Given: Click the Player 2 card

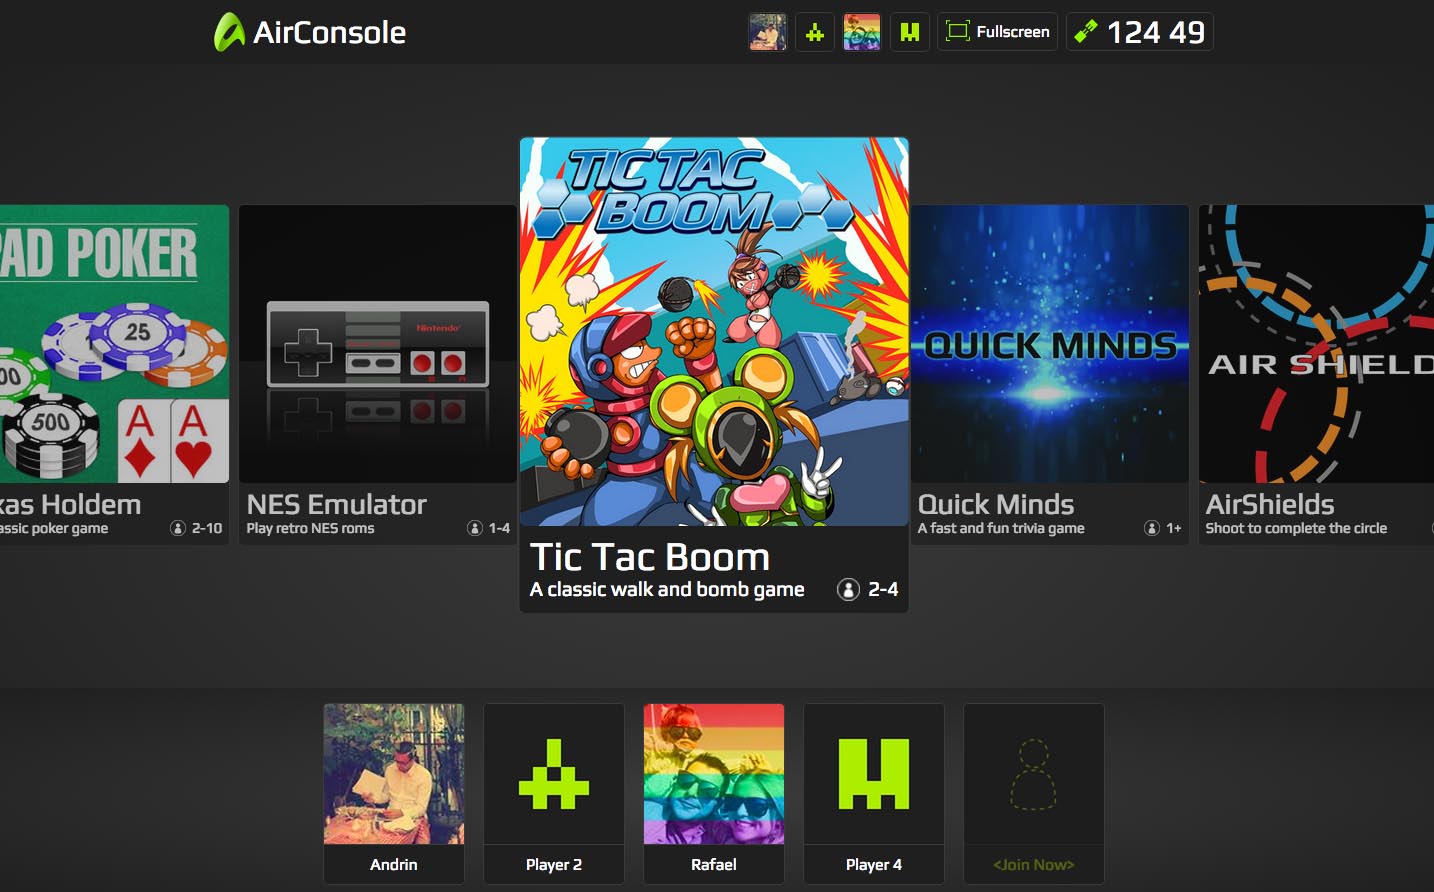Looking at the screenshot, I should click(x=554, y=794).
